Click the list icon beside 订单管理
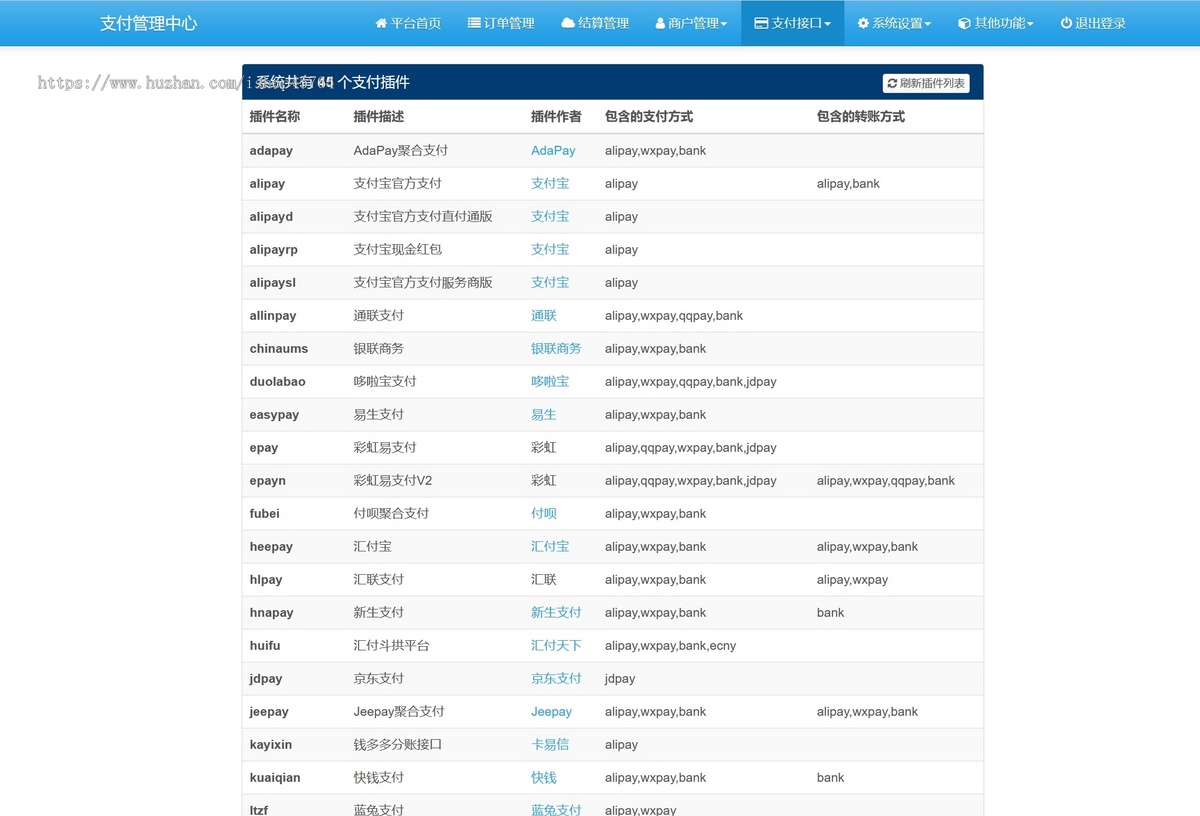1200x816 pixels. [474, 23]
